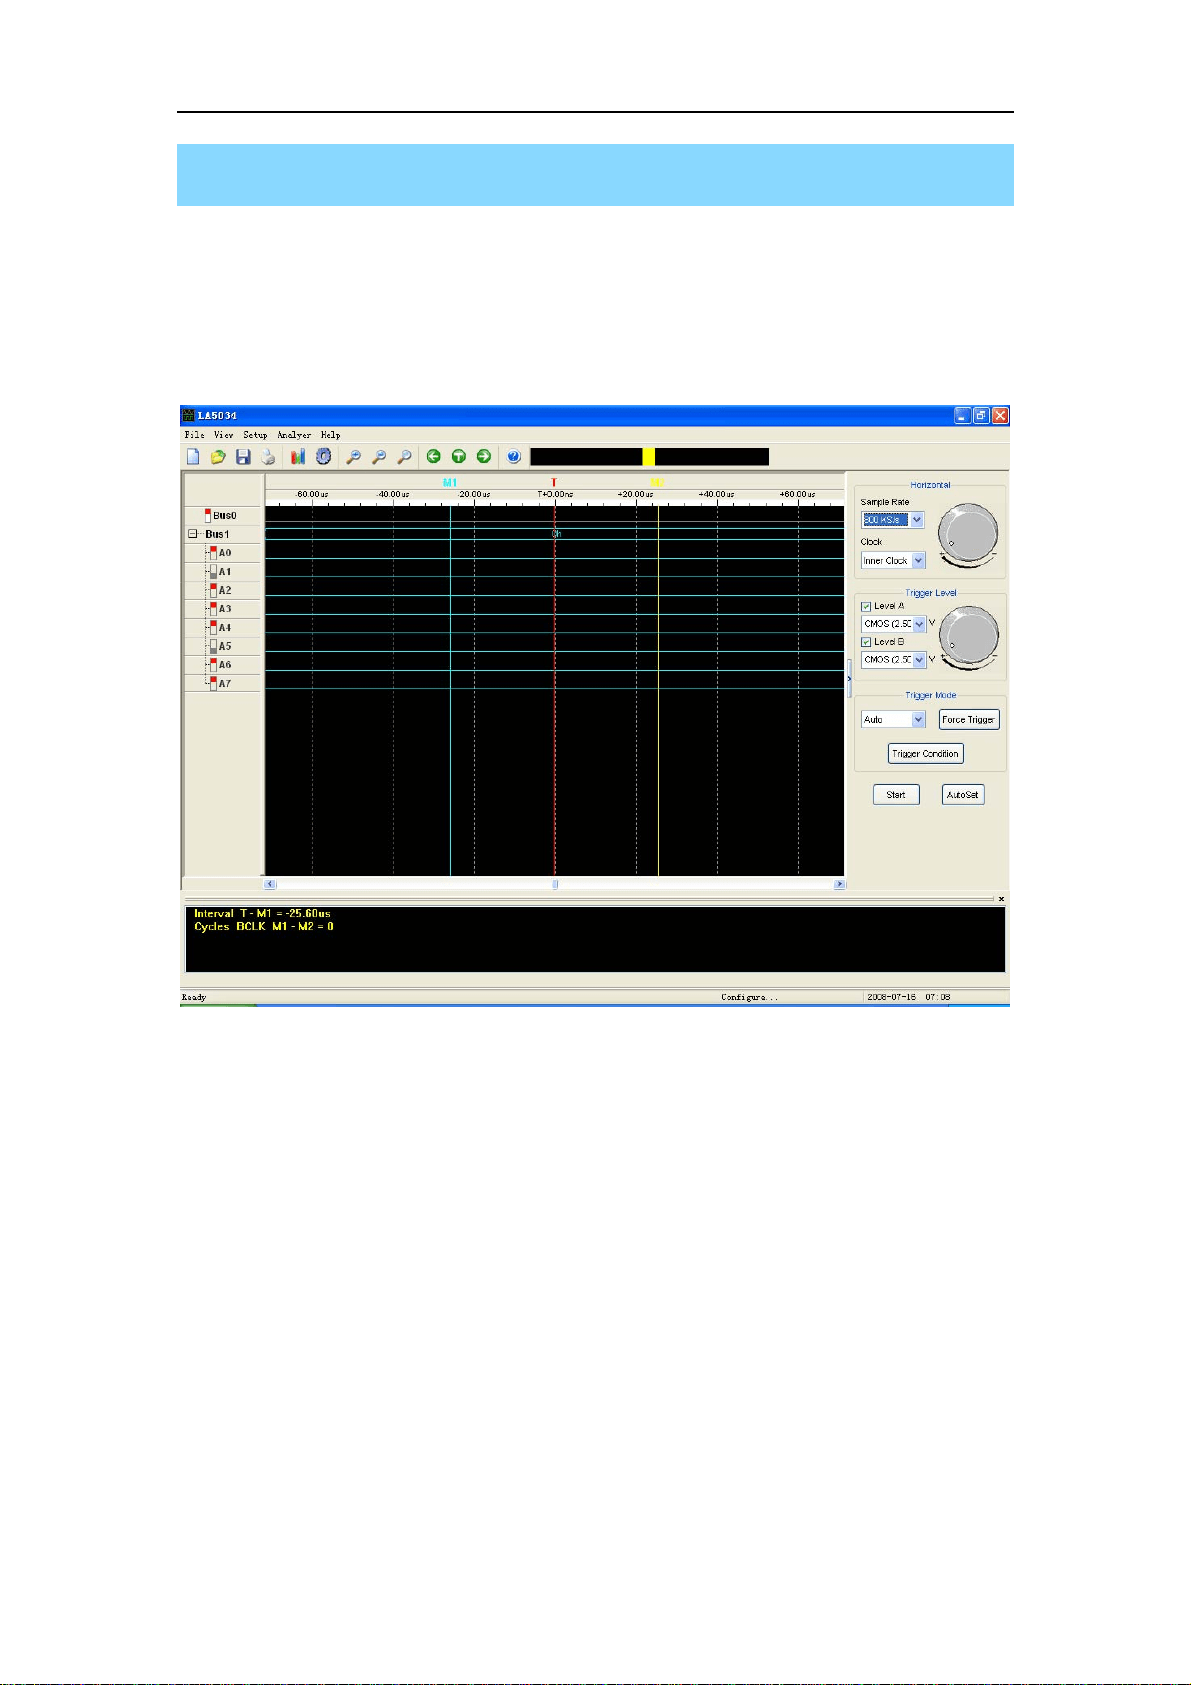Open the Clock source dropdown
1191x1685 pixels.
[918, 561]
